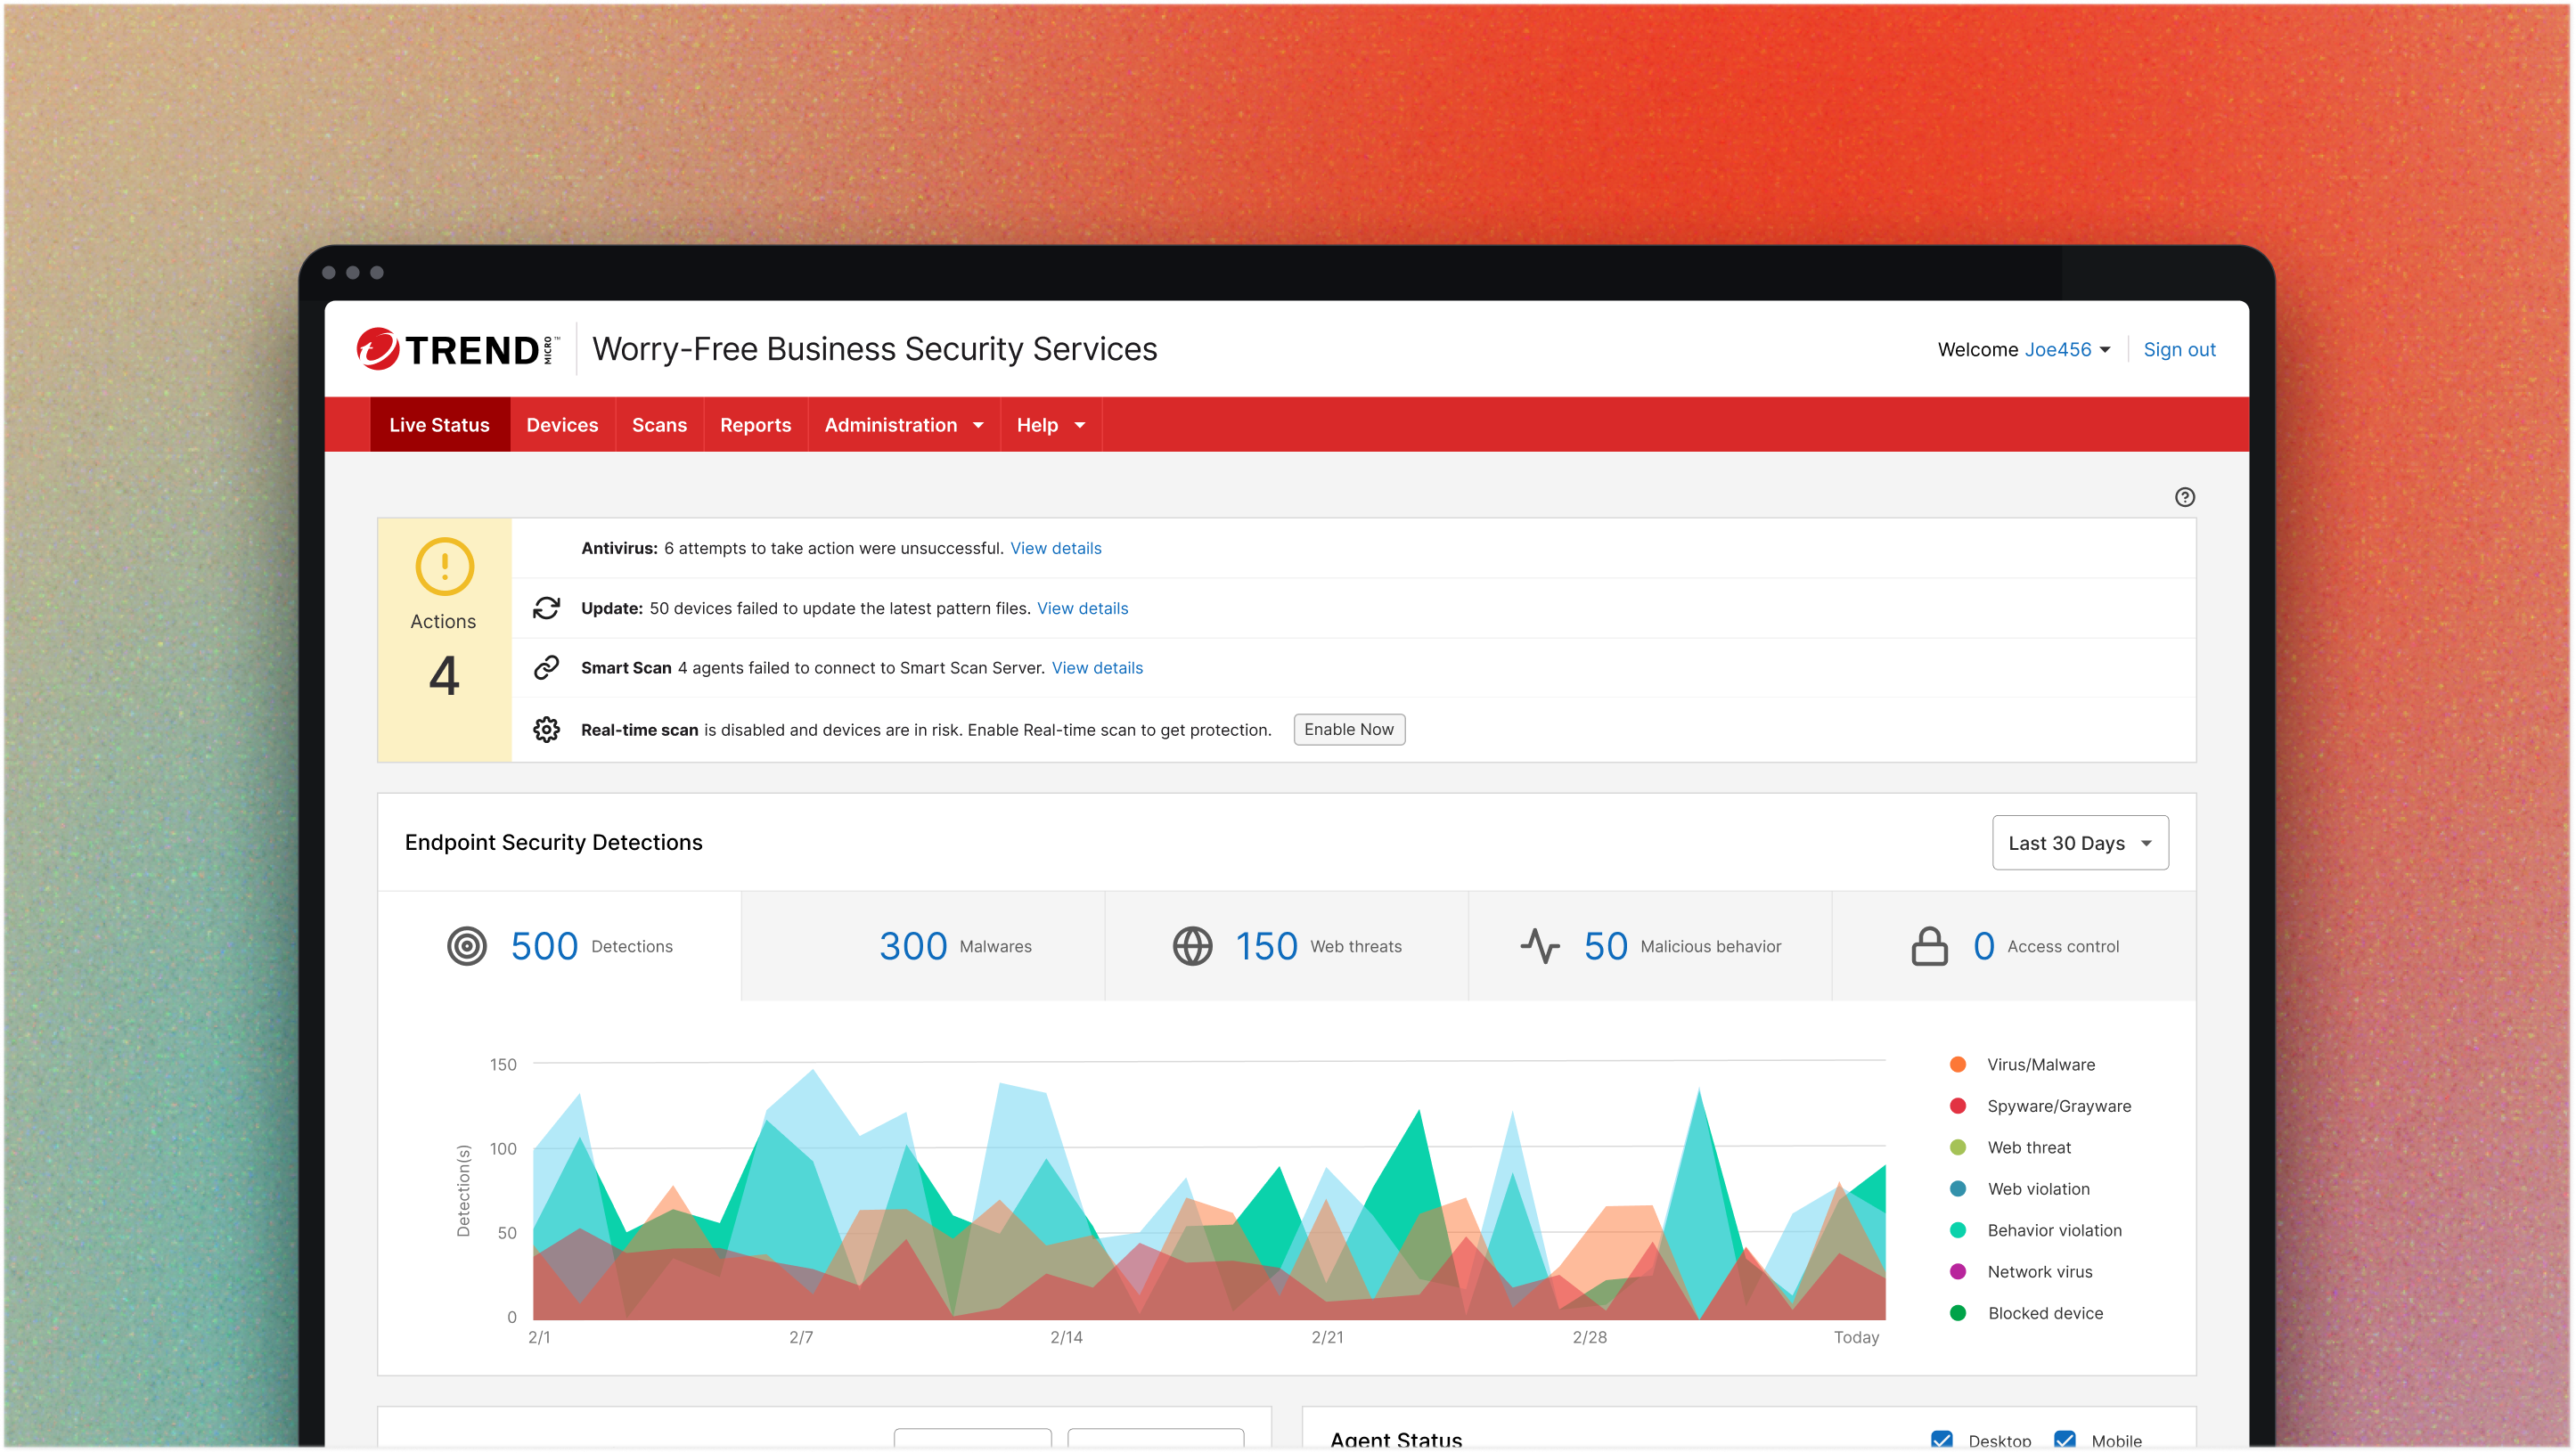2576x1453 pixels.
Task: Toggle the Network virus legend swatch
Action: 1958,1271
